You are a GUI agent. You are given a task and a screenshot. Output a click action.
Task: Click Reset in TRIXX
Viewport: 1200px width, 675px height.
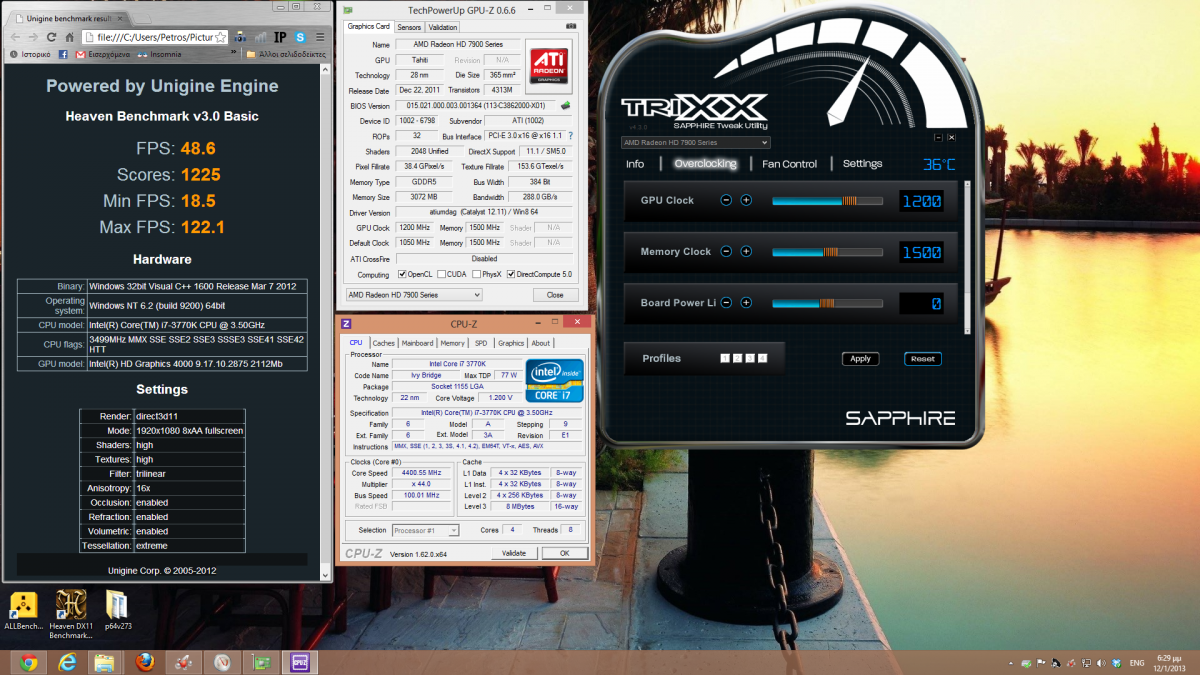tap(923, 358)
